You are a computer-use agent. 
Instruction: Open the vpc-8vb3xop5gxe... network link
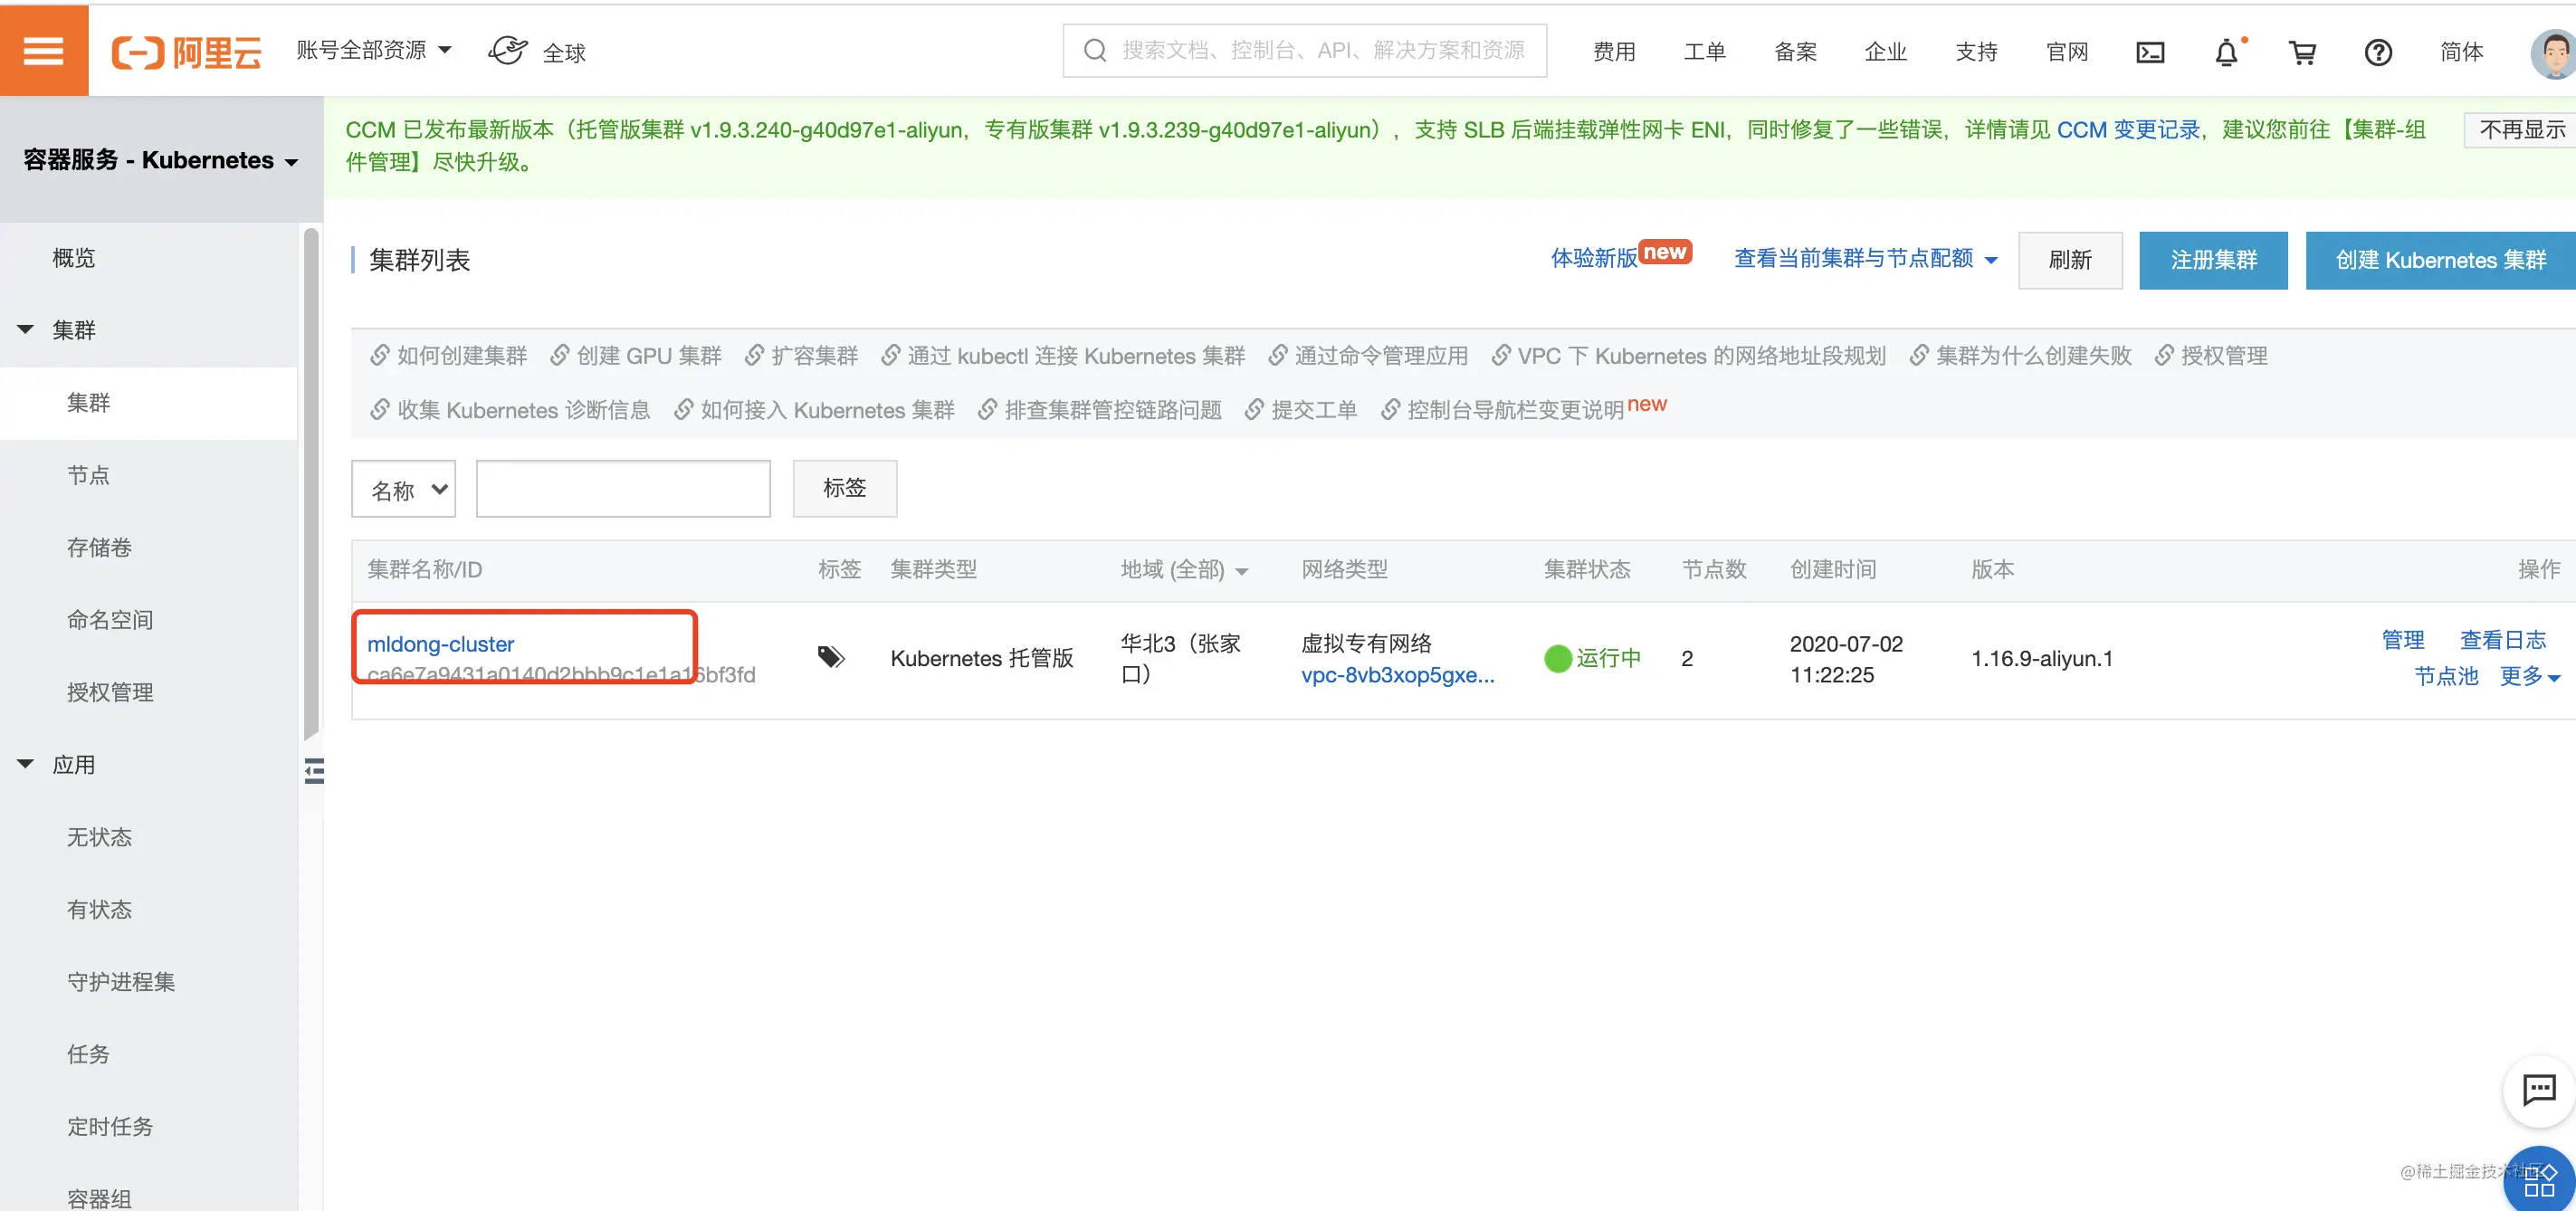click(x=1397, y=675)
